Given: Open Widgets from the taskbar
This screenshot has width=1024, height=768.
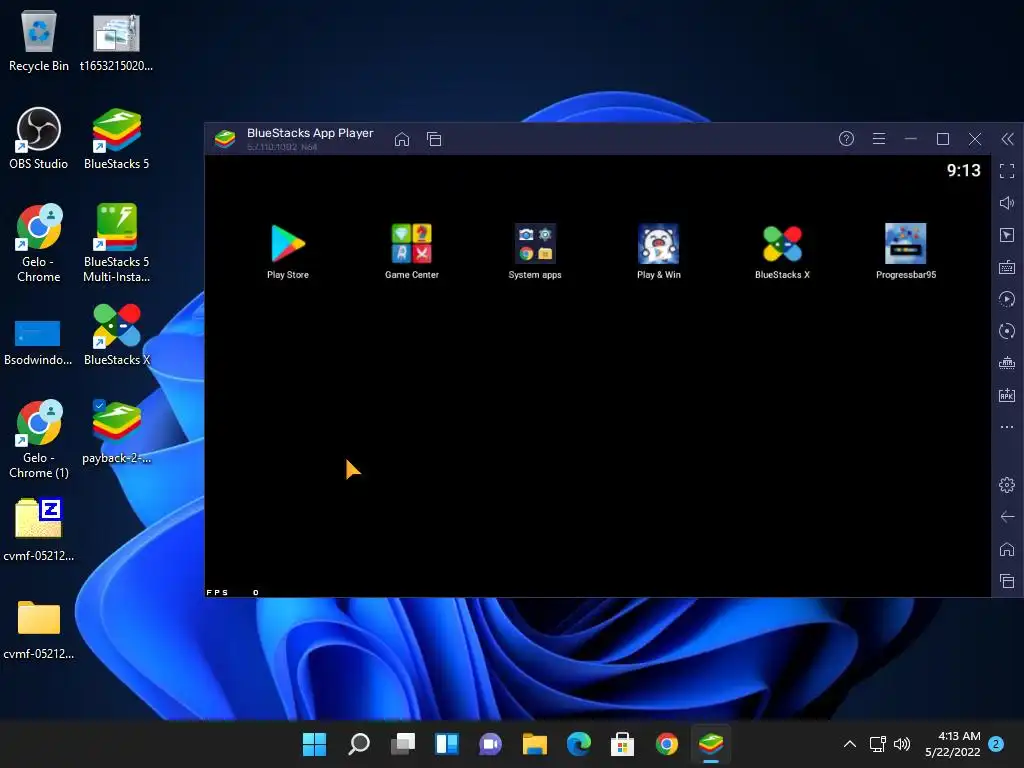Looking at the screenshot, I should (x=447, y=744).
